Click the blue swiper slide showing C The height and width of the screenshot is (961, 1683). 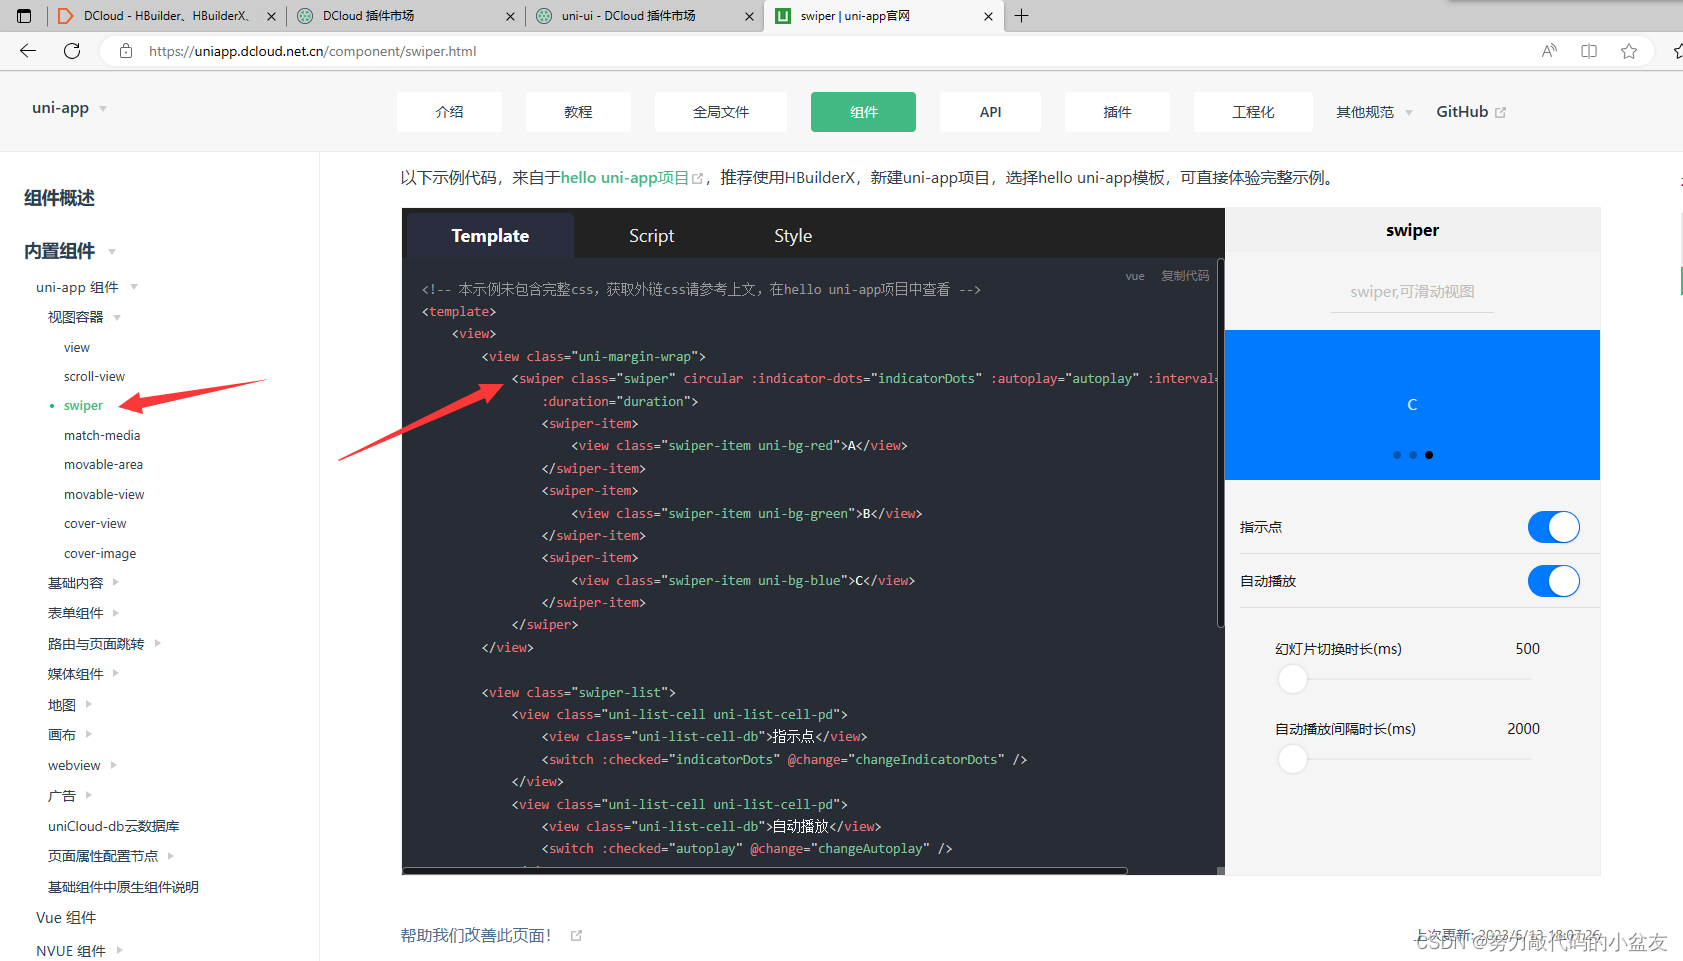point(1412,405)
